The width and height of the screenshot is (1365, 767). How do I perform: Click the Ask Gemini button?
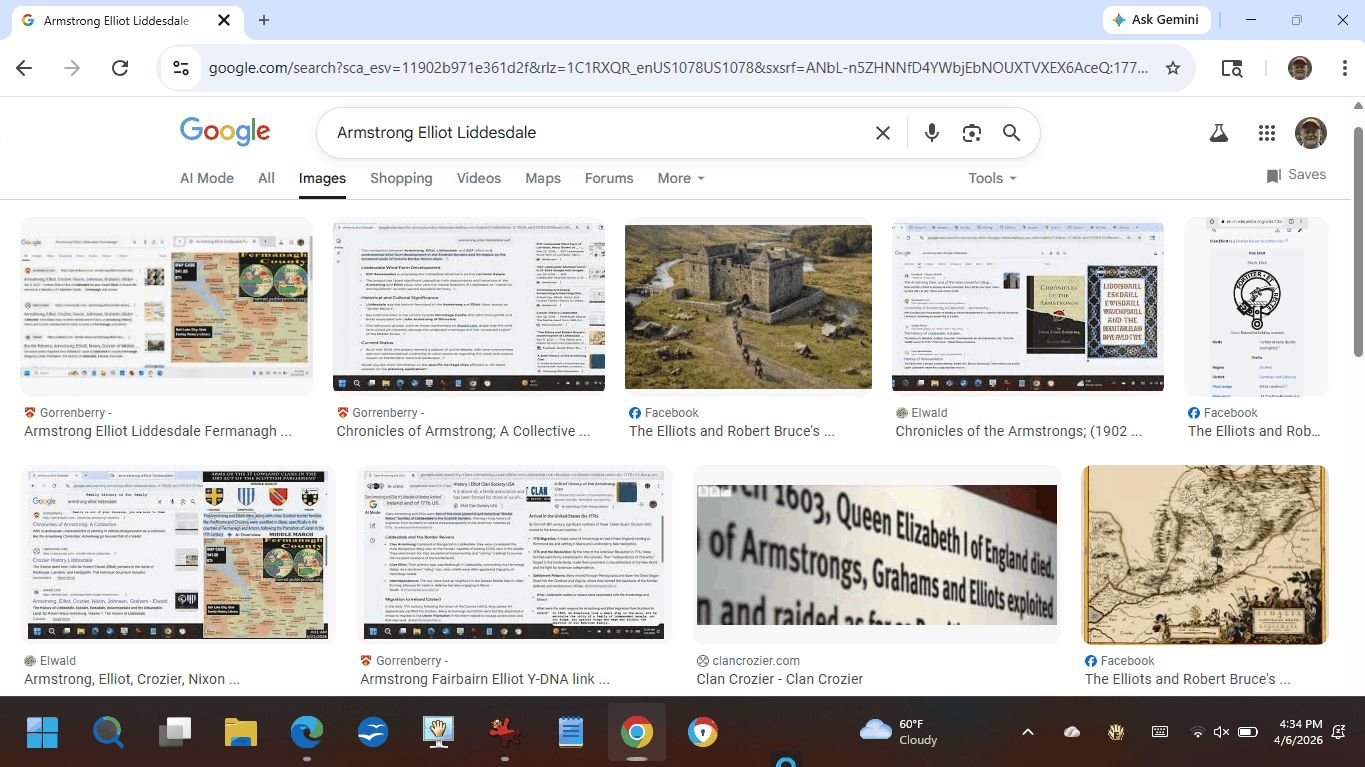(x=1157, y=20)
